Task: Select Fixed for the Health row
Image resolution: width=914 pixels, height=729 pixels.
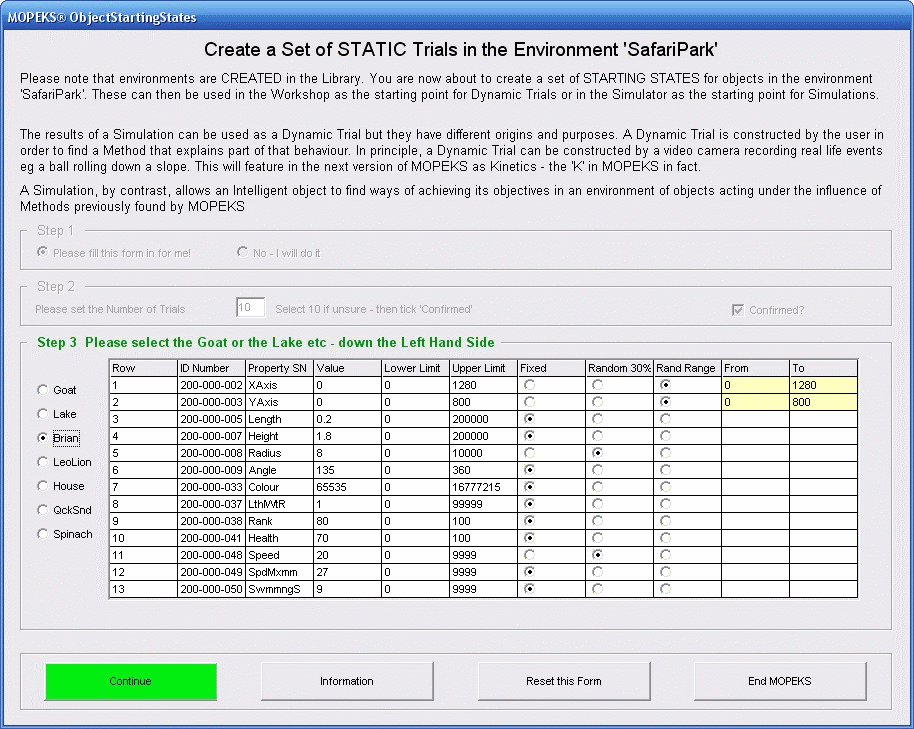Action: coord(529,537)
